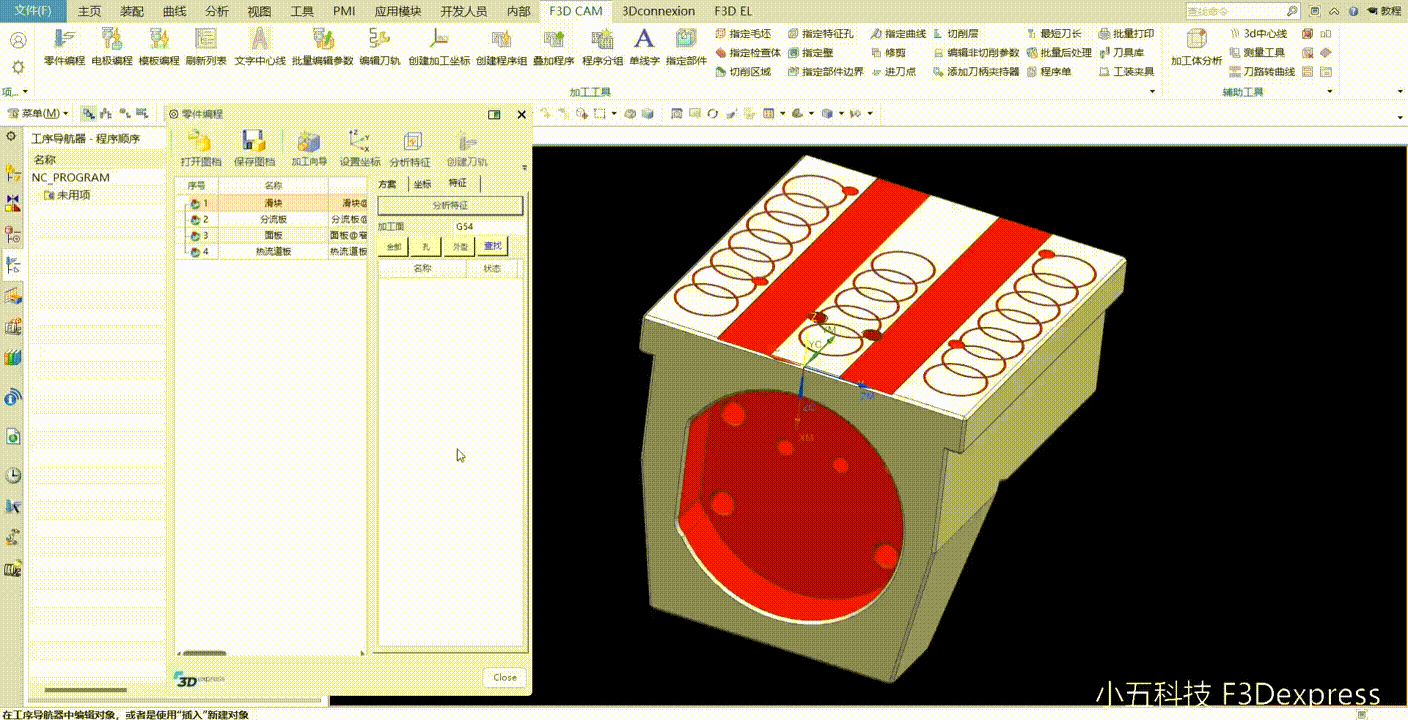Select the 测量工具 measuring tool
The image size is (1408, 720).
[1257, 53]
